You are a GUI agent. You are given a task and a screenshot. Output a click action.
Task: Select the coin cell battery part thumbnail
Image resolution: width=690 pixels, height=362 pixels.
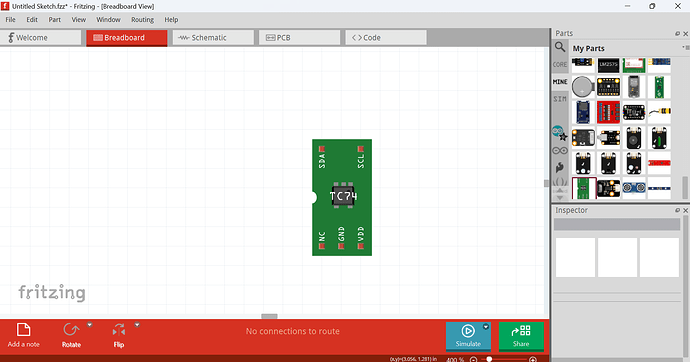[x=583, y=87]
